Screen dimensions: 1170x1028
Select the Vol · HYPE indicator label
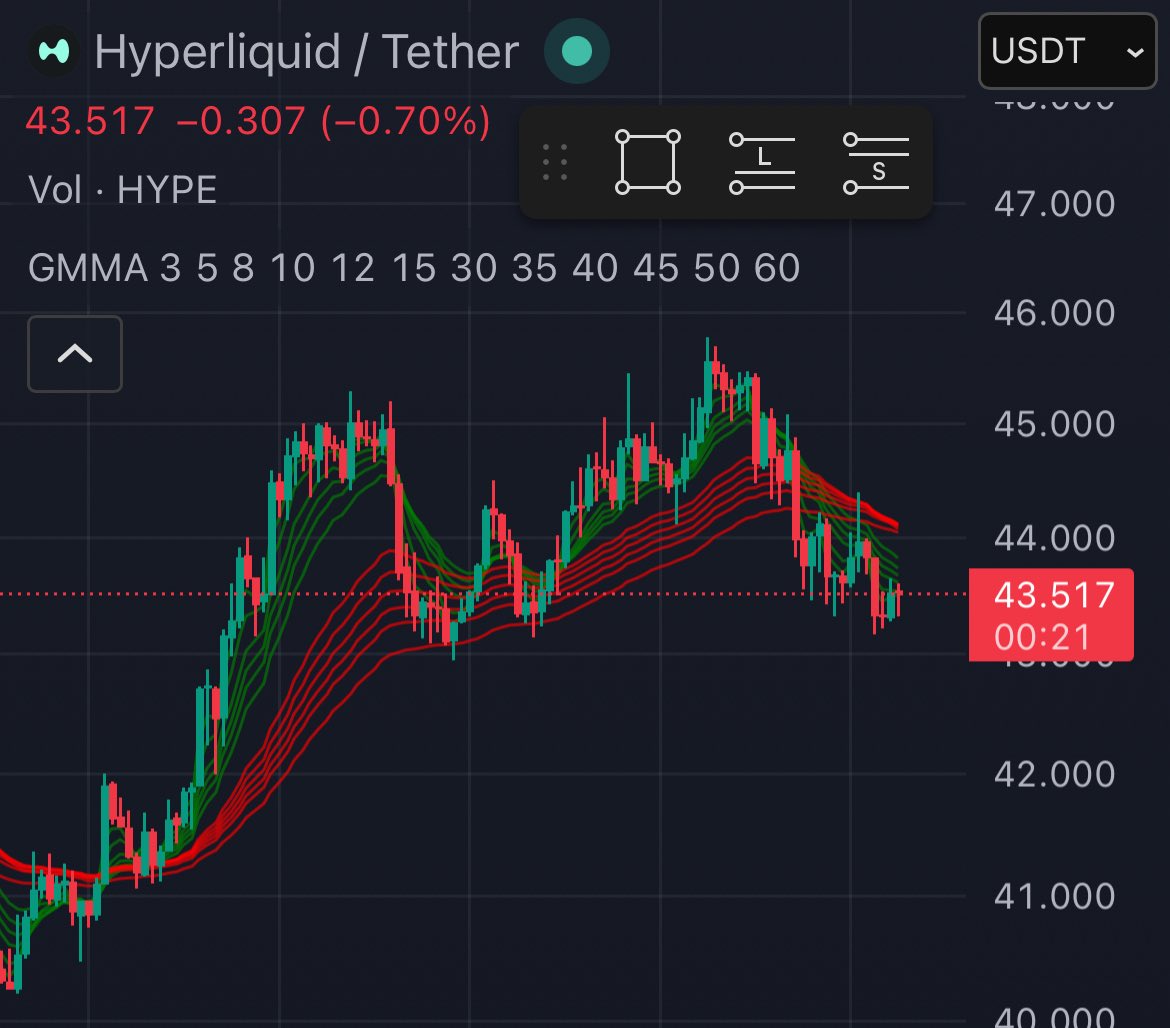click(x=122, y=189)
